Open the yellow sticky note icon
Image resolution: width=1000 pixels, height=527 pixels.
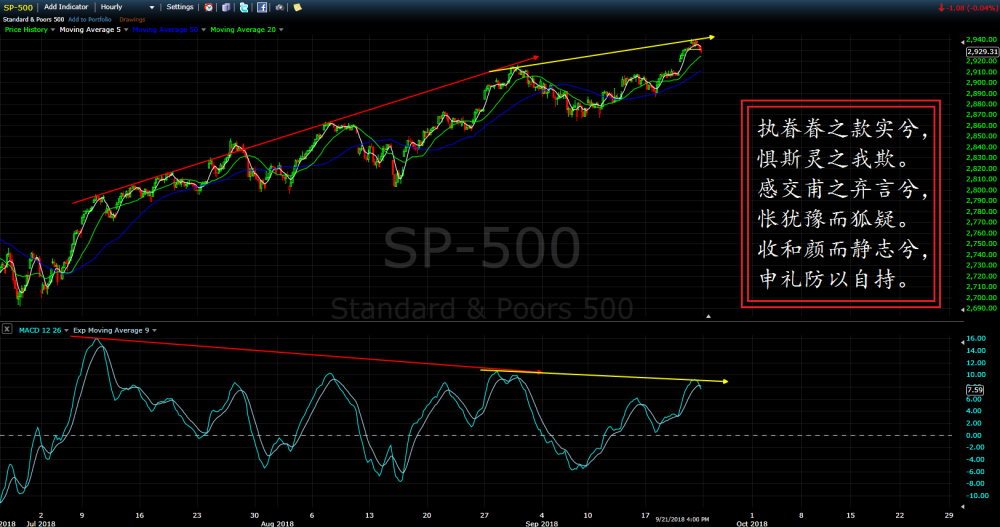click(x=297, y=8)
